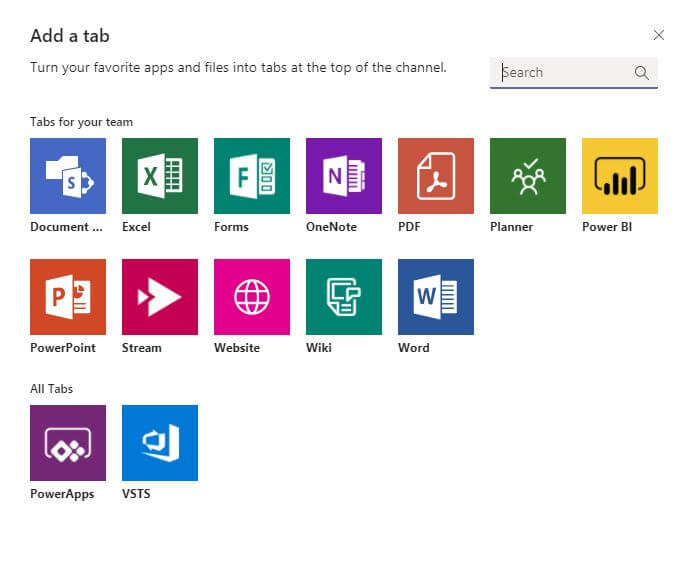
Task: Click the Stream app icon
Action: [x=160, y=297]
